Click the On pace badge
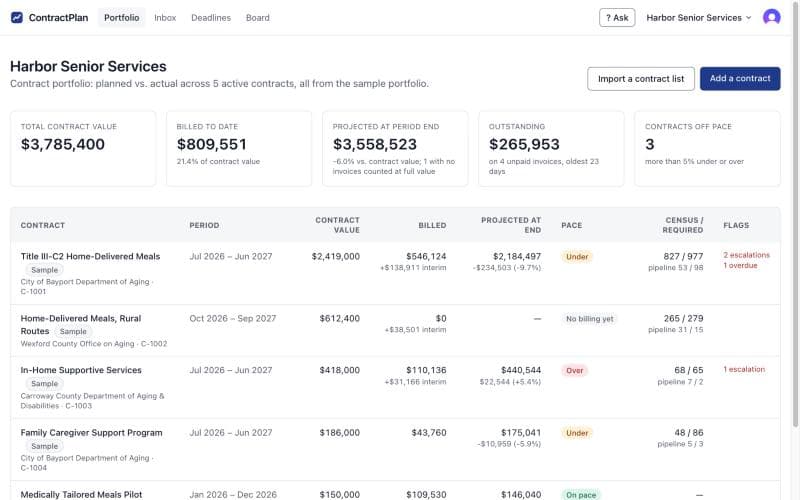The image size is (800, 500). 581,495
